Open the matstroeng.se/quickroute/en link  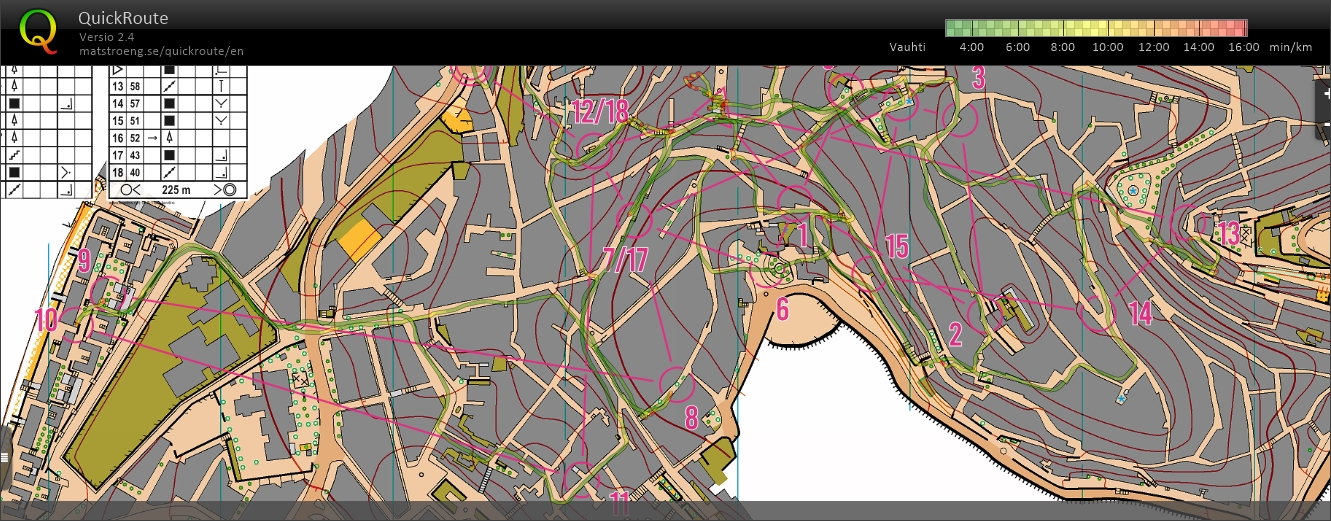162,51
